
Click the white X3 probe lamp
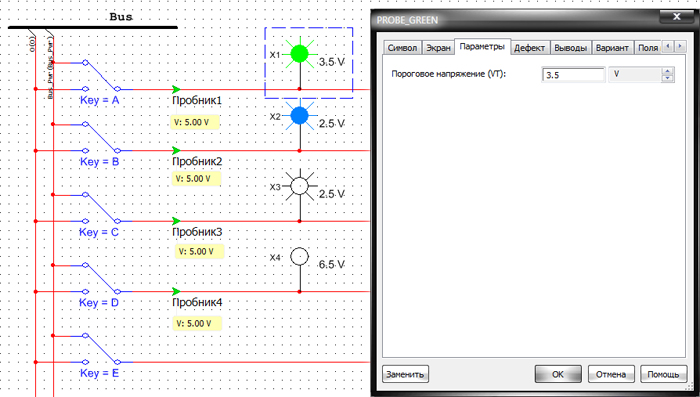[x=300, y=186]
